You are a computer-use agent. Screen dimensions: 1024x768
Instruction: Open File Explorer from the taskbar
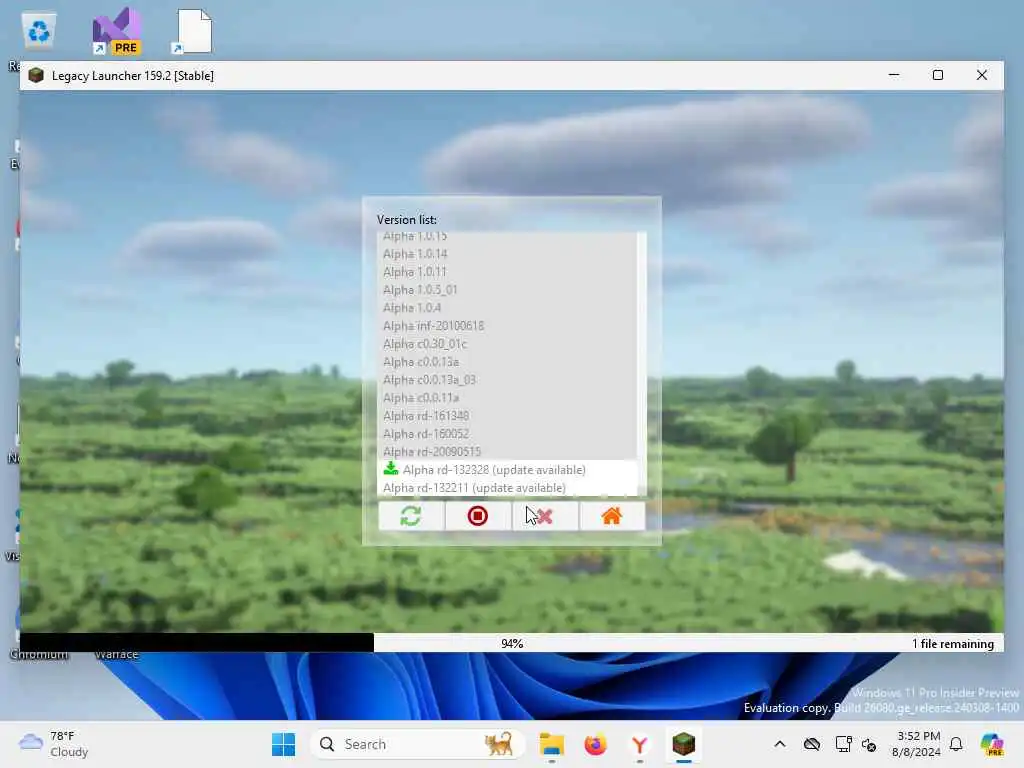tap(552, 744)
